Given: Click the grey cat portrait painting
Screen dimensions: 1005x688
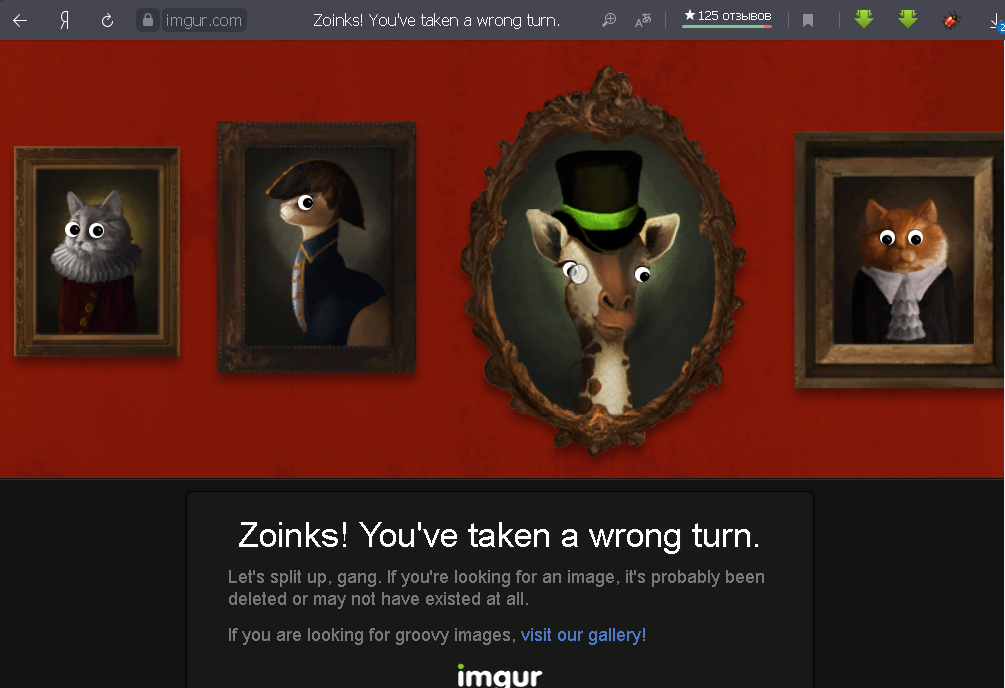Looking at the screenshot, I should [x=97, y=251].
